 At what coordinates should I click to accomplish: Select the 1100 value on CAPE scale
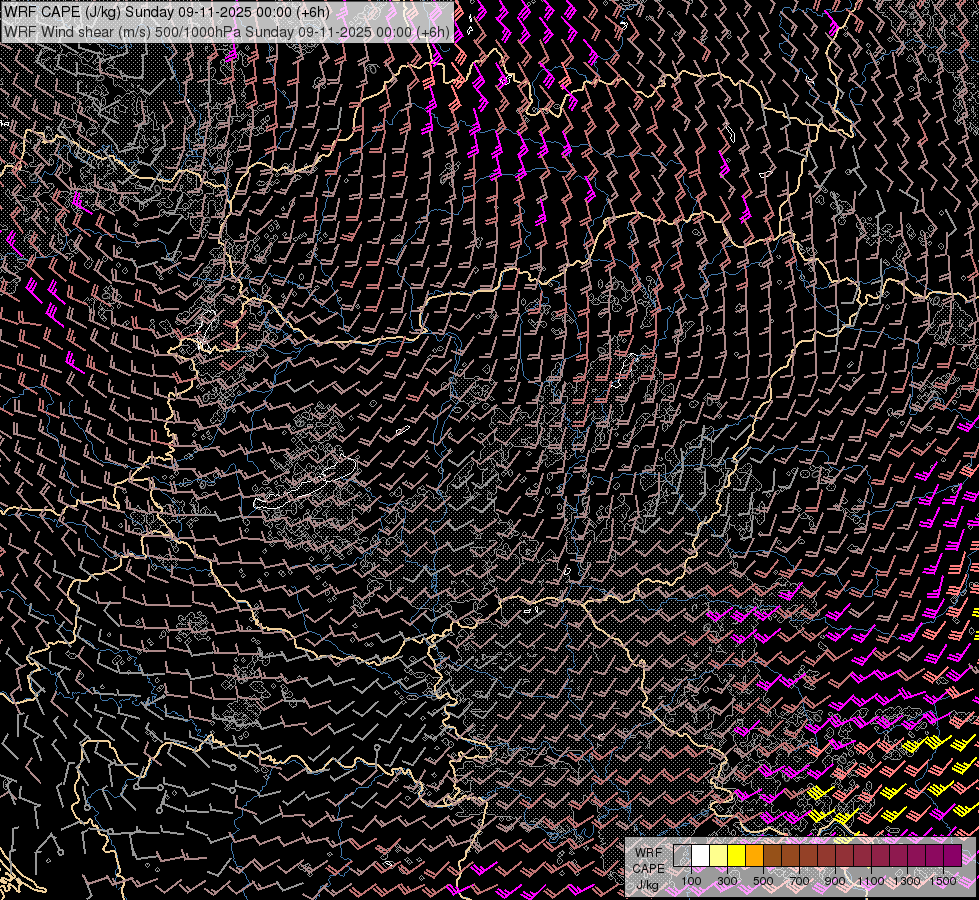pyautogui.click(x=871, y=881)
